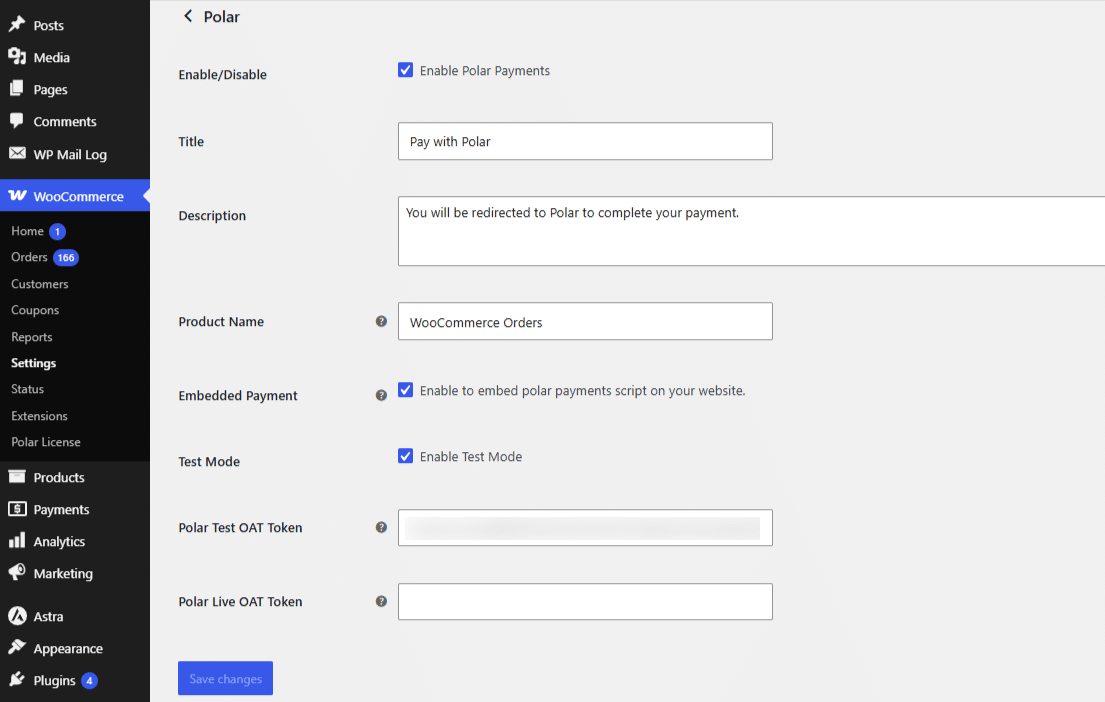Toggle the Enable Polar Payments checkbox
Screen dimensions: 1105x702
coord(405,70)
